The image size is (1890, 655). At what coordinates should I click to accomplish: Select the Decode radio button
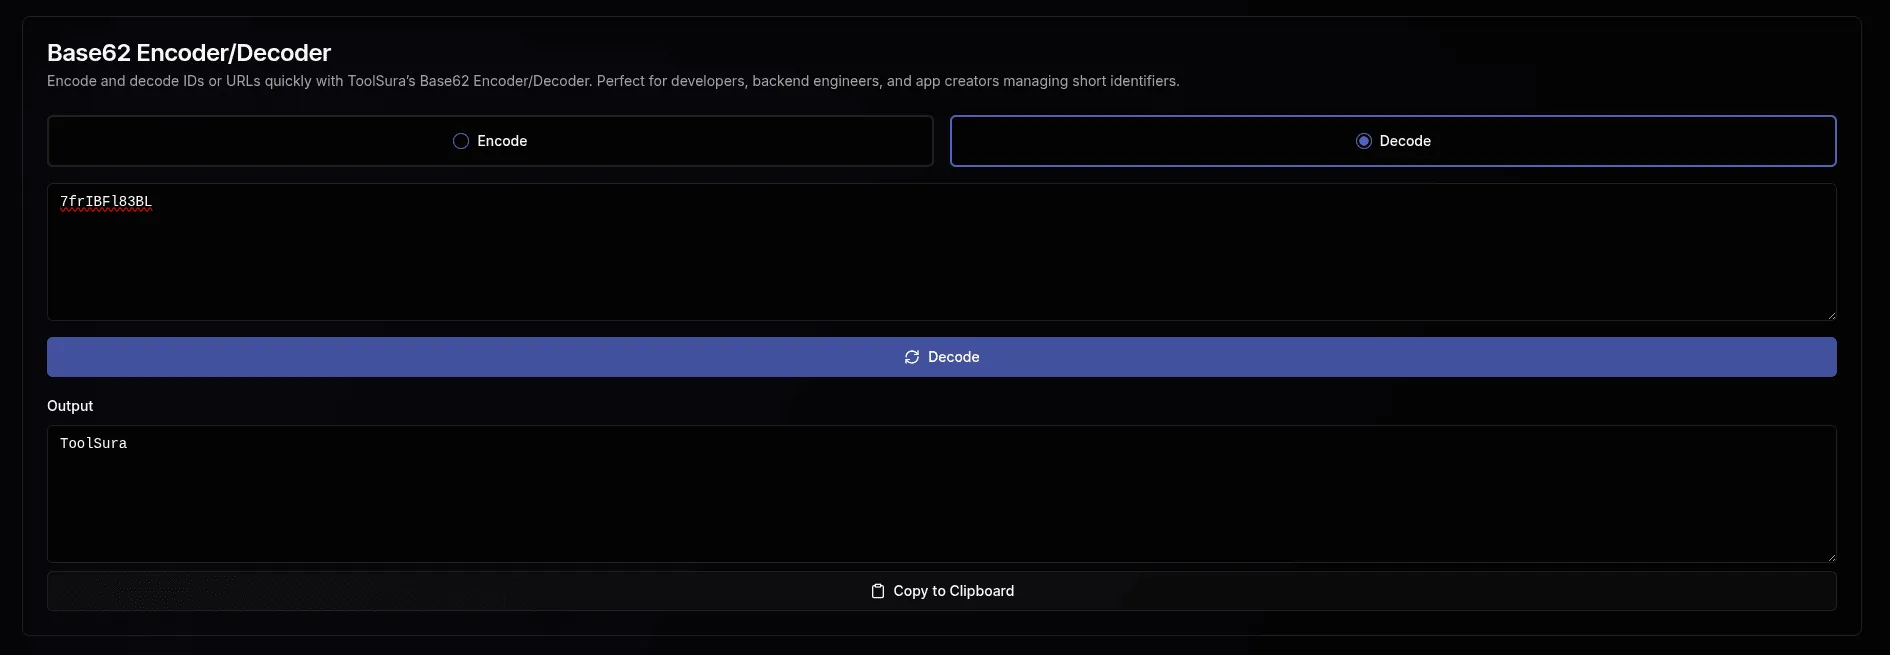point(1364,141)
